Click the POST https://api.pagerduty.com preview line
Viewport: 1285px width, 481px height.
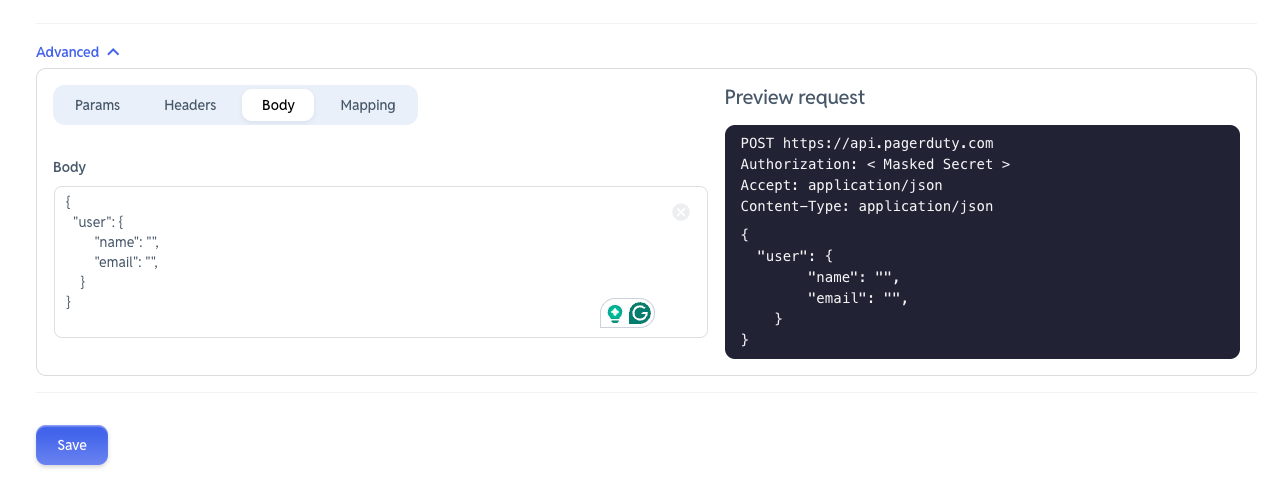point(867,143)
